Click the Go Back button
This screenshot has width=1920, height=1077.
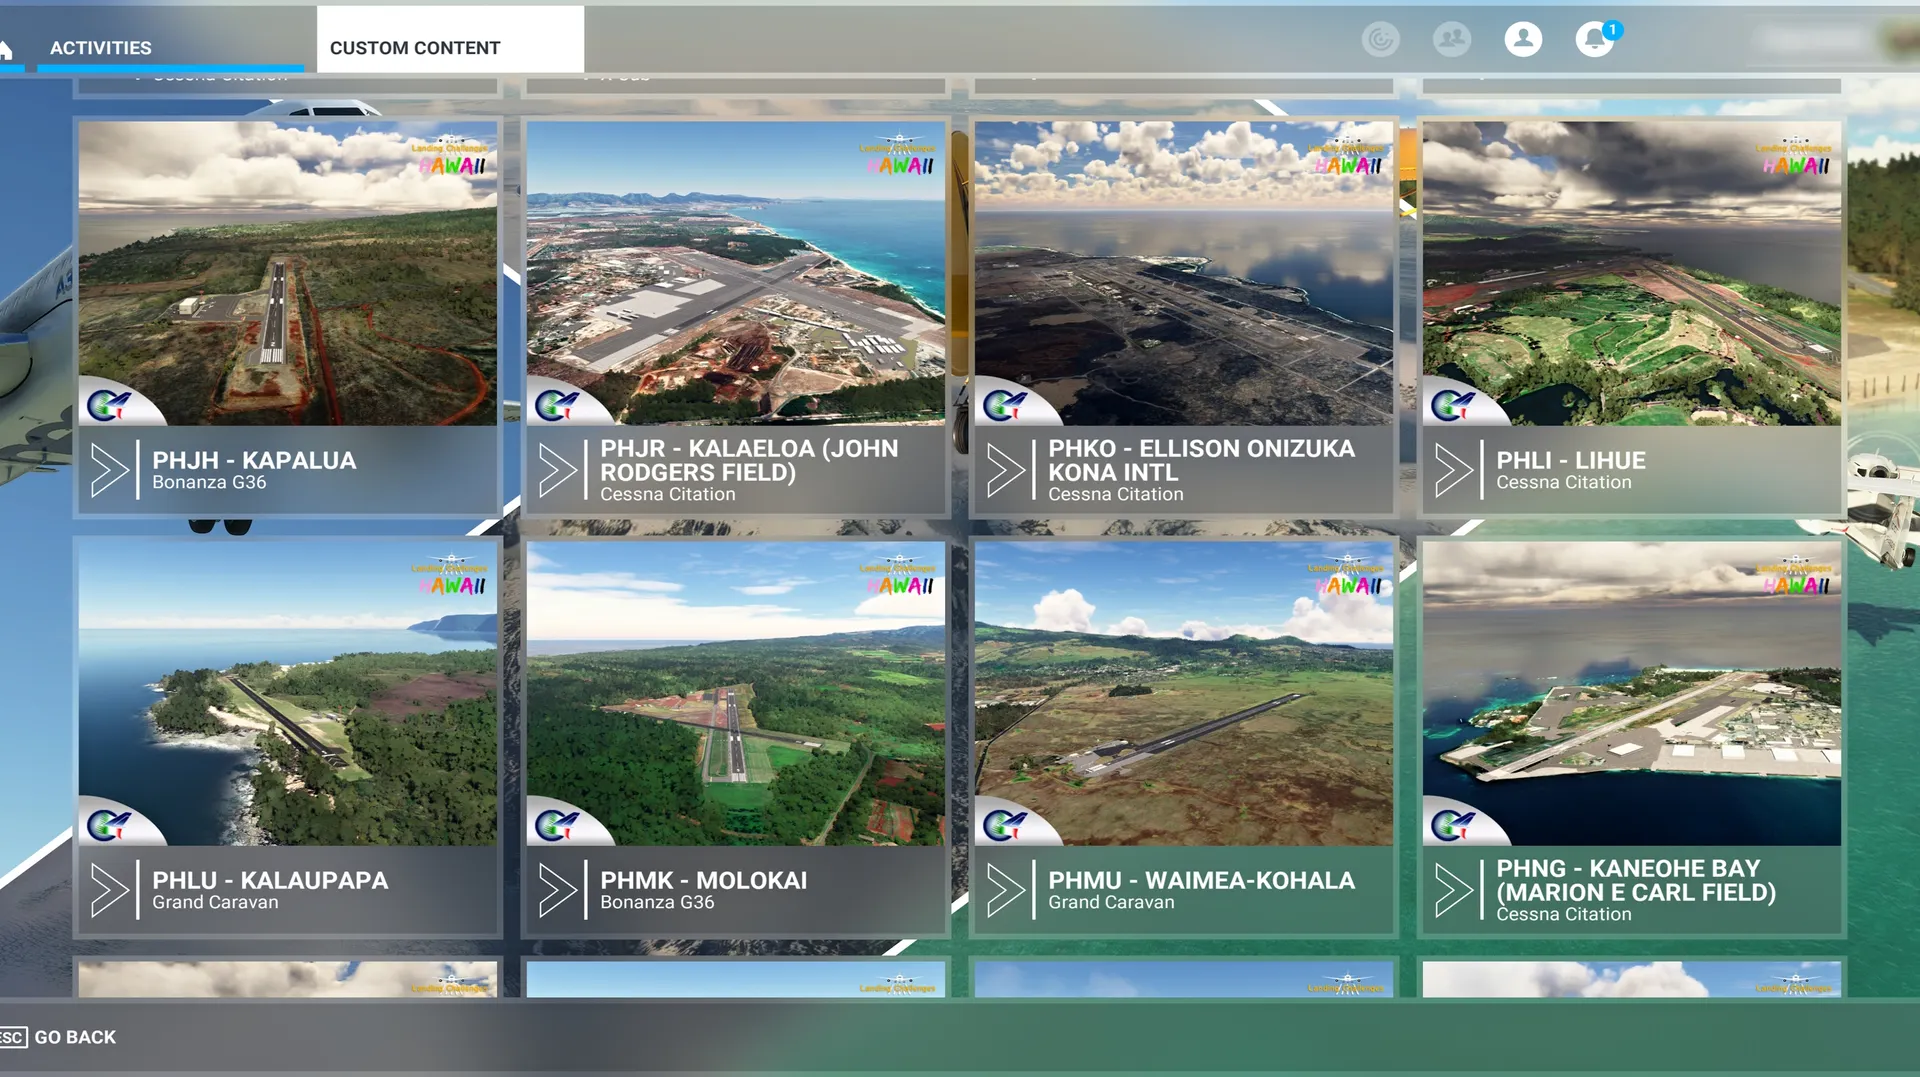click(x=75, y=1037)
